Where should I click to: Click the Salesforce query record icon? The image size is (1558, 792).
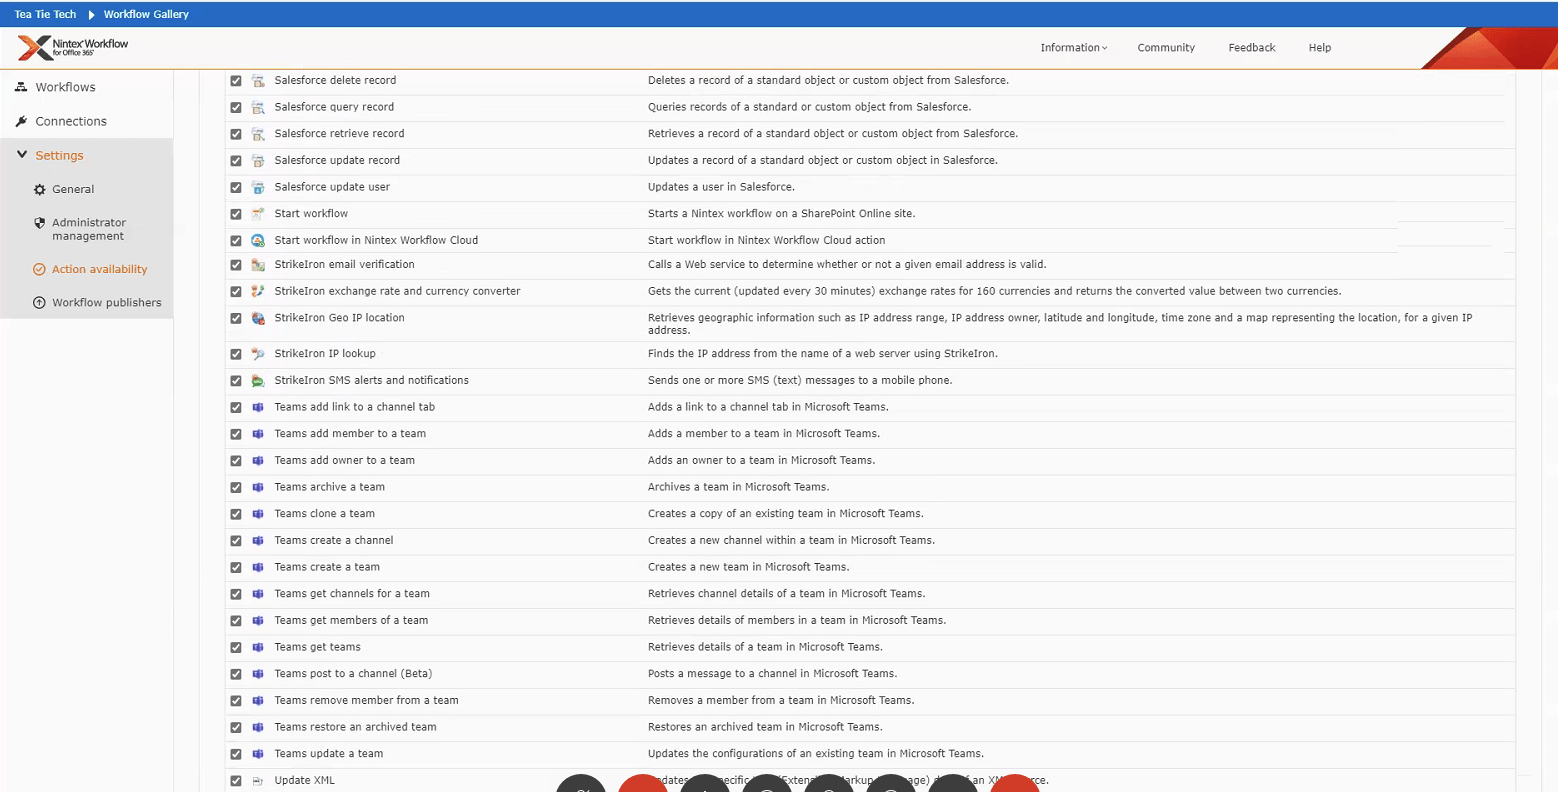tap(258, 107)
